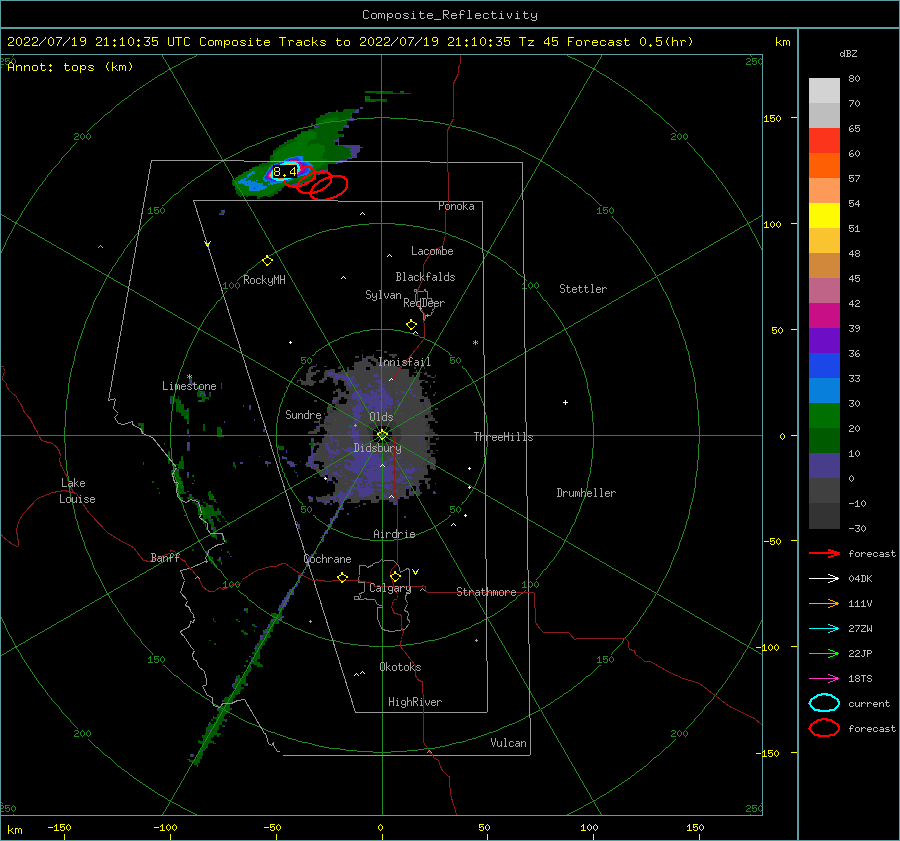Select the yellow diamond marker beside RockyMH

tap(267, 261)
